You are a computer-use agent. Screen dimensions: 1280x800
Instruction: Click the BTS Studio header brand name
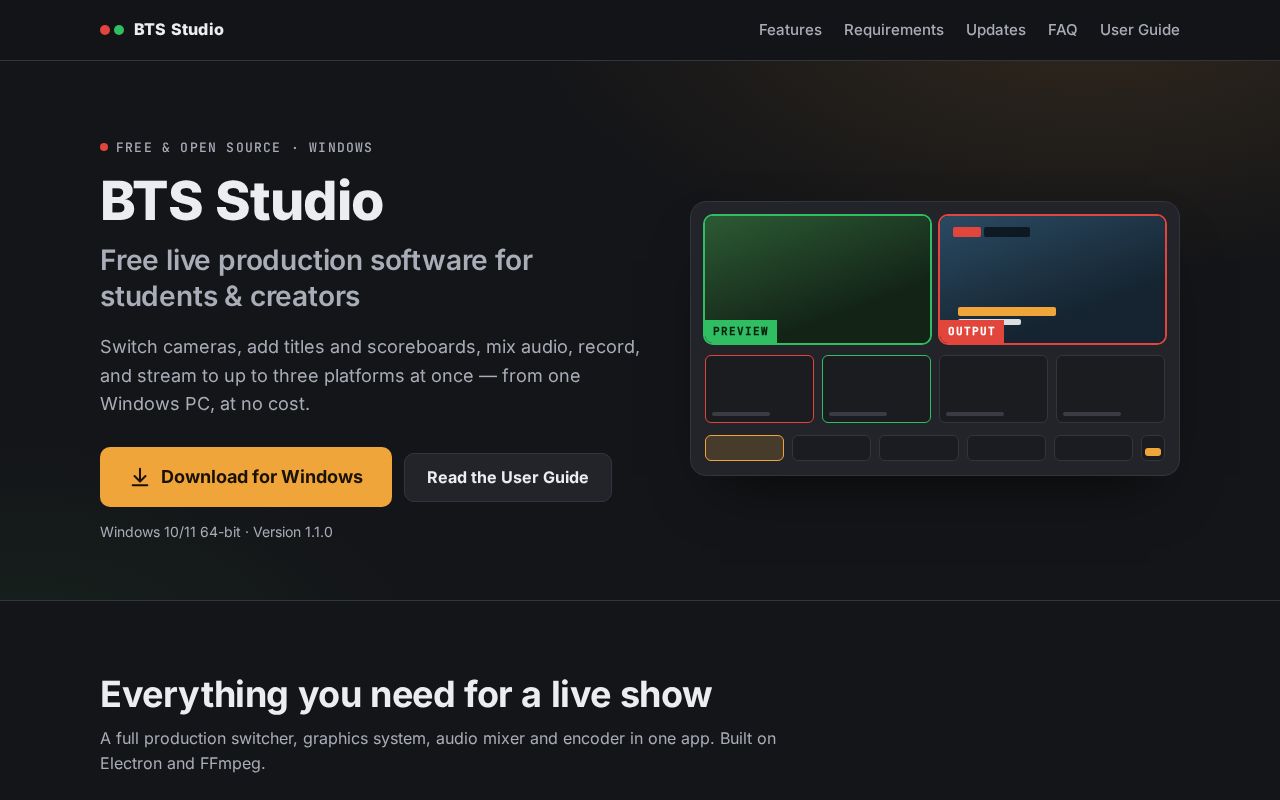click(179, 30)
